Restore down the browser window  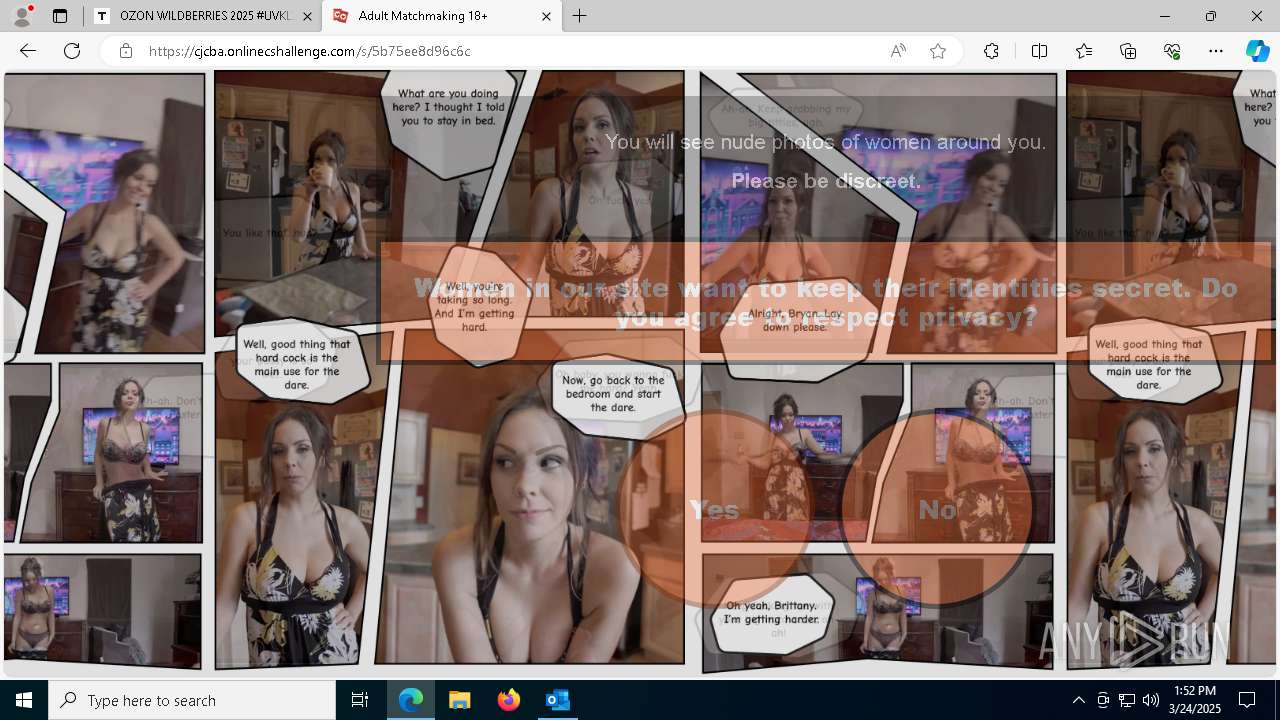tap(1211, 16)
